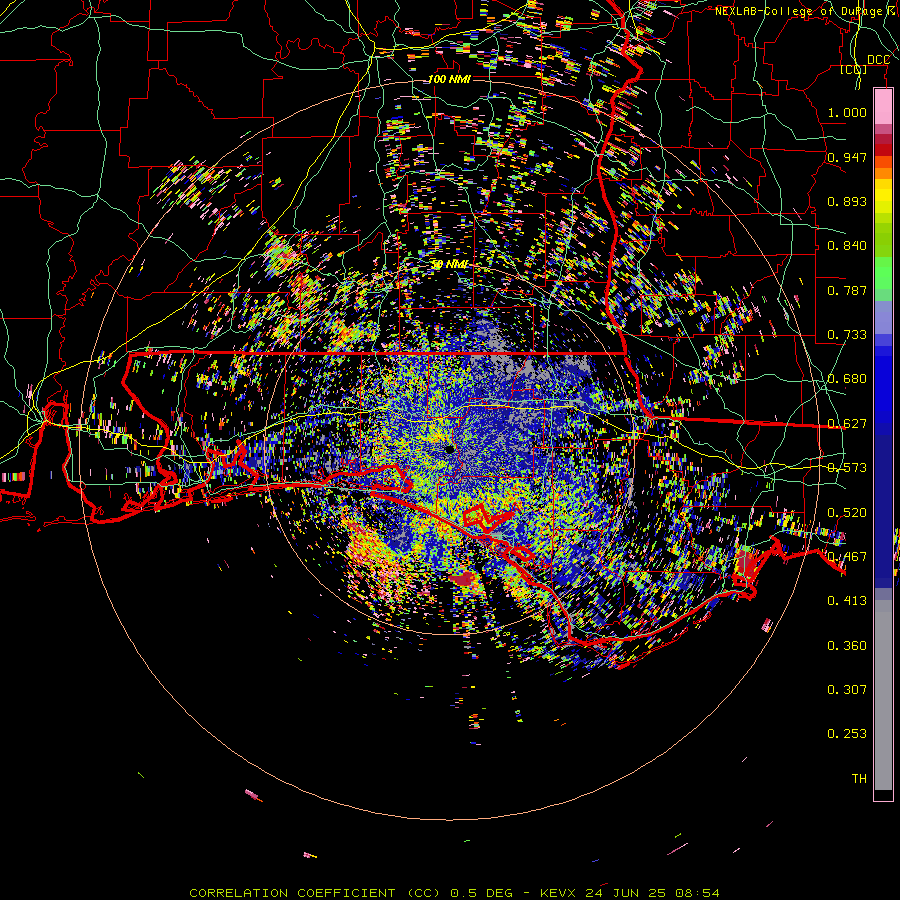The height and width of the screenshot is (900, 900).
Task: Click the 0.520 scale value
Action: point(847,513)
